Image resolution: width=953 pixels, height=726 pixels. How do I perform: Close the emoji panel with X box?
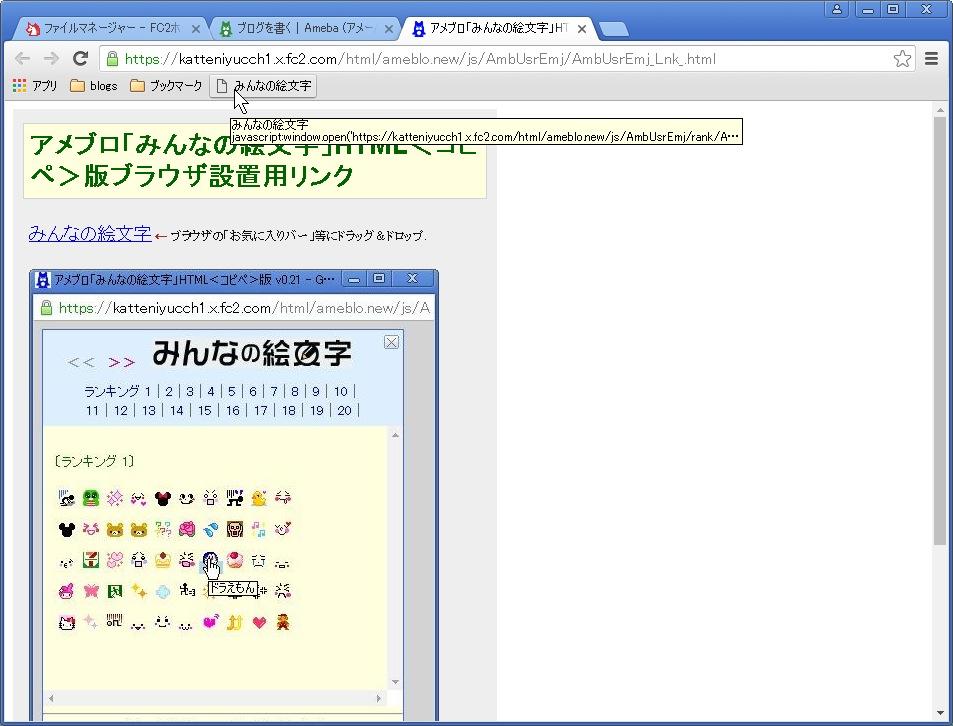click(391, 342)
